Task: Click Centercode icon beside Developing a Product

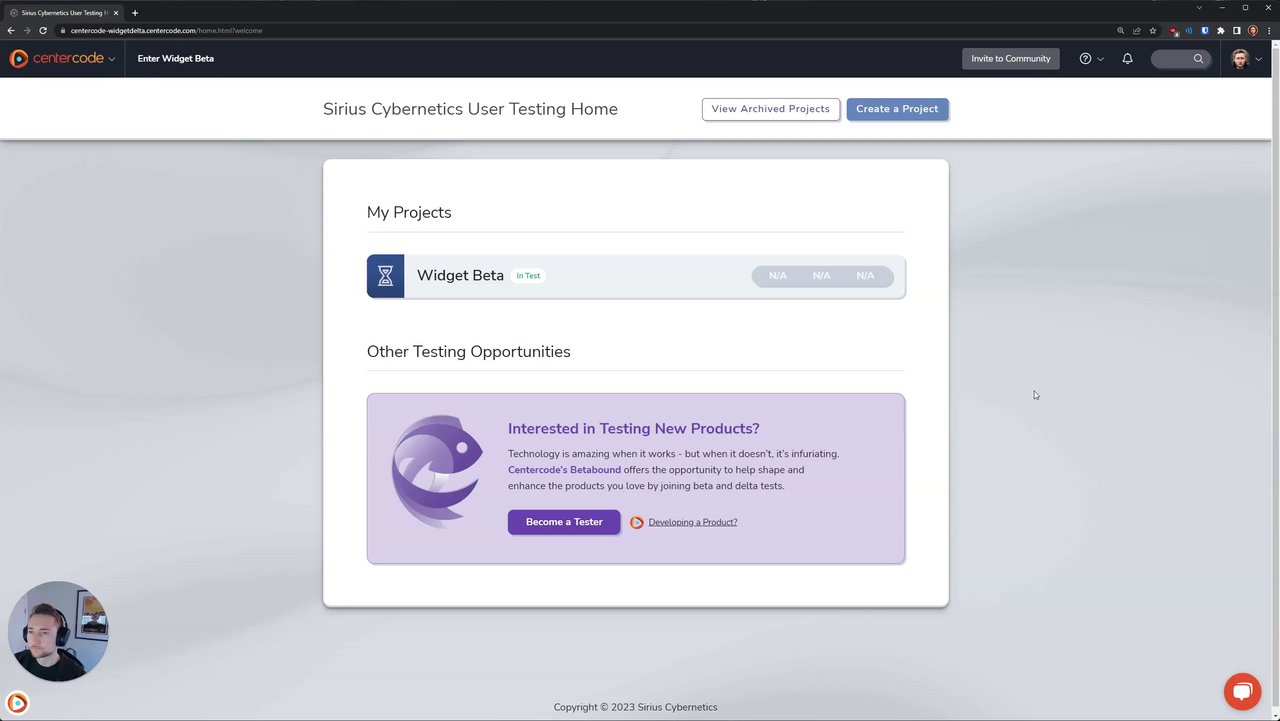Action: click(x=636, y=522)
